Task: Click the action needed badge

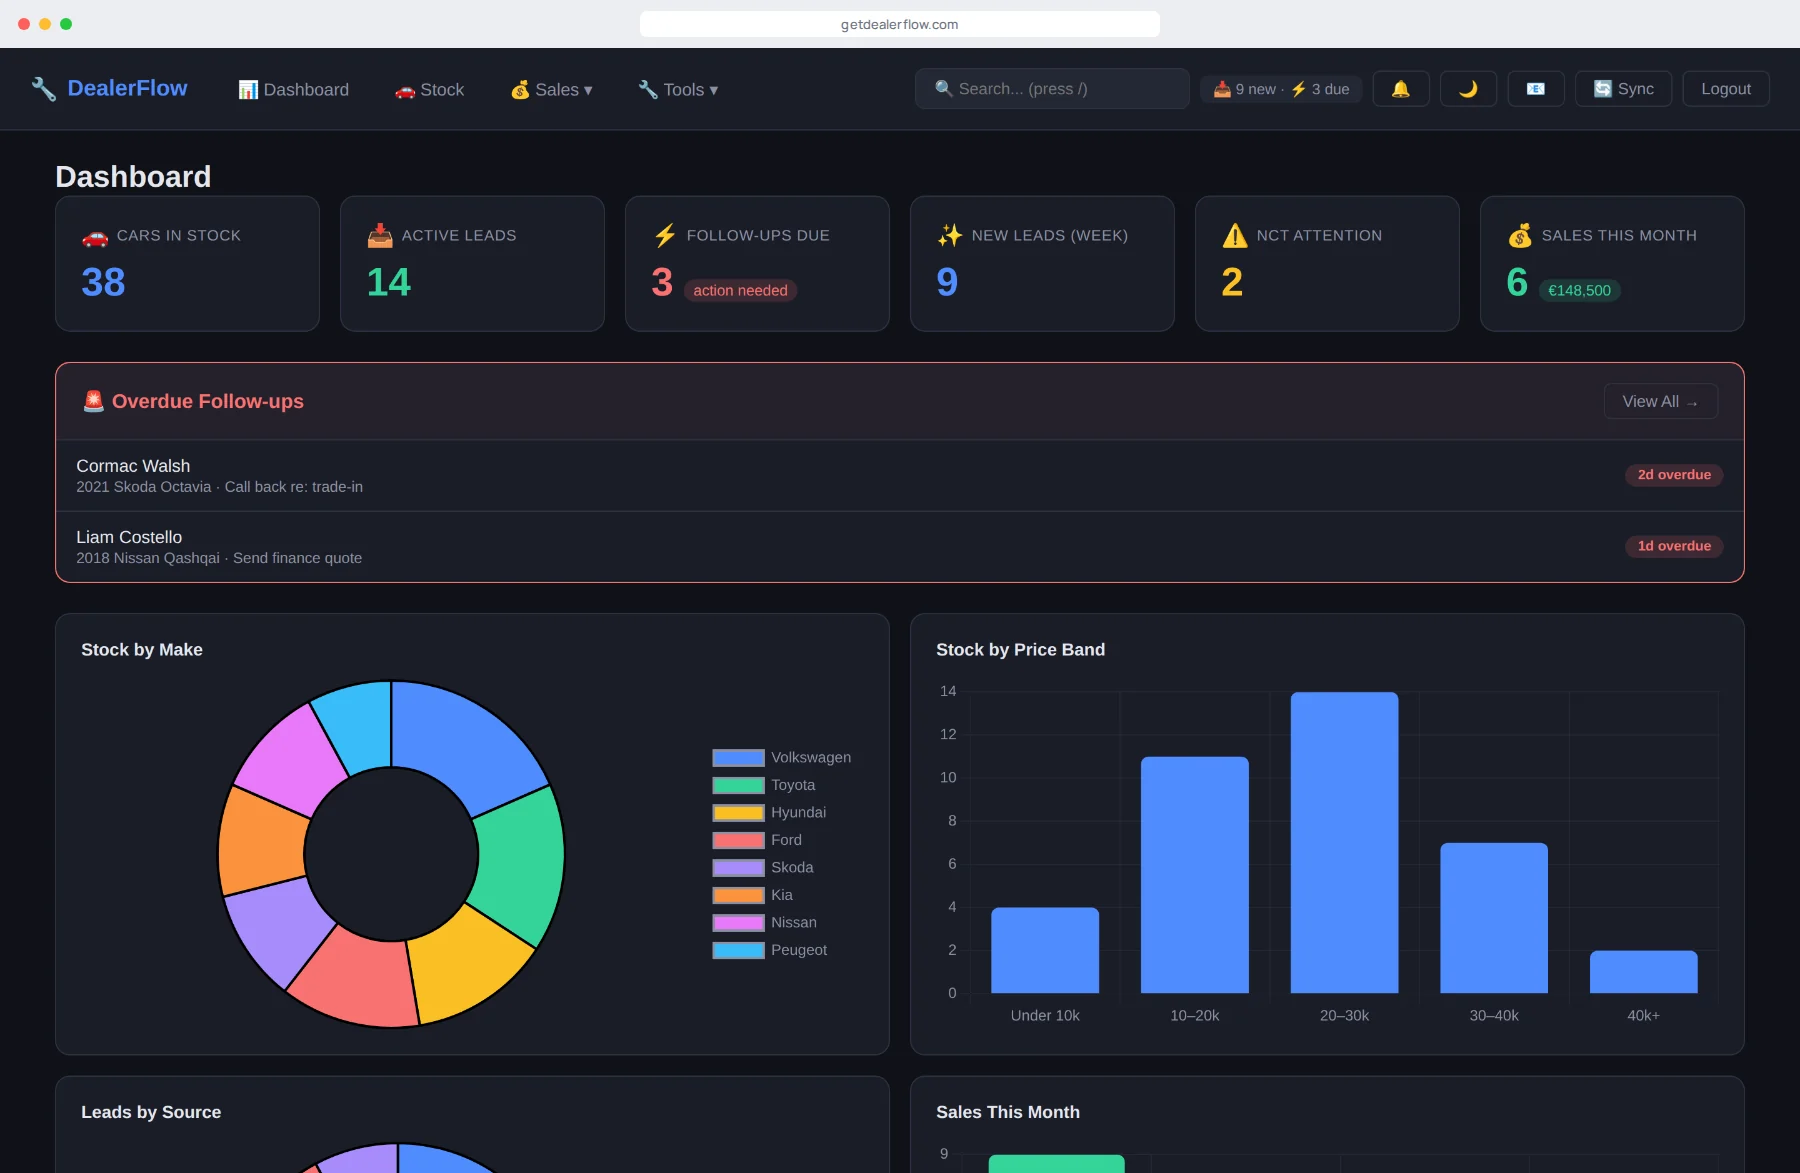Action: [740, 290]
